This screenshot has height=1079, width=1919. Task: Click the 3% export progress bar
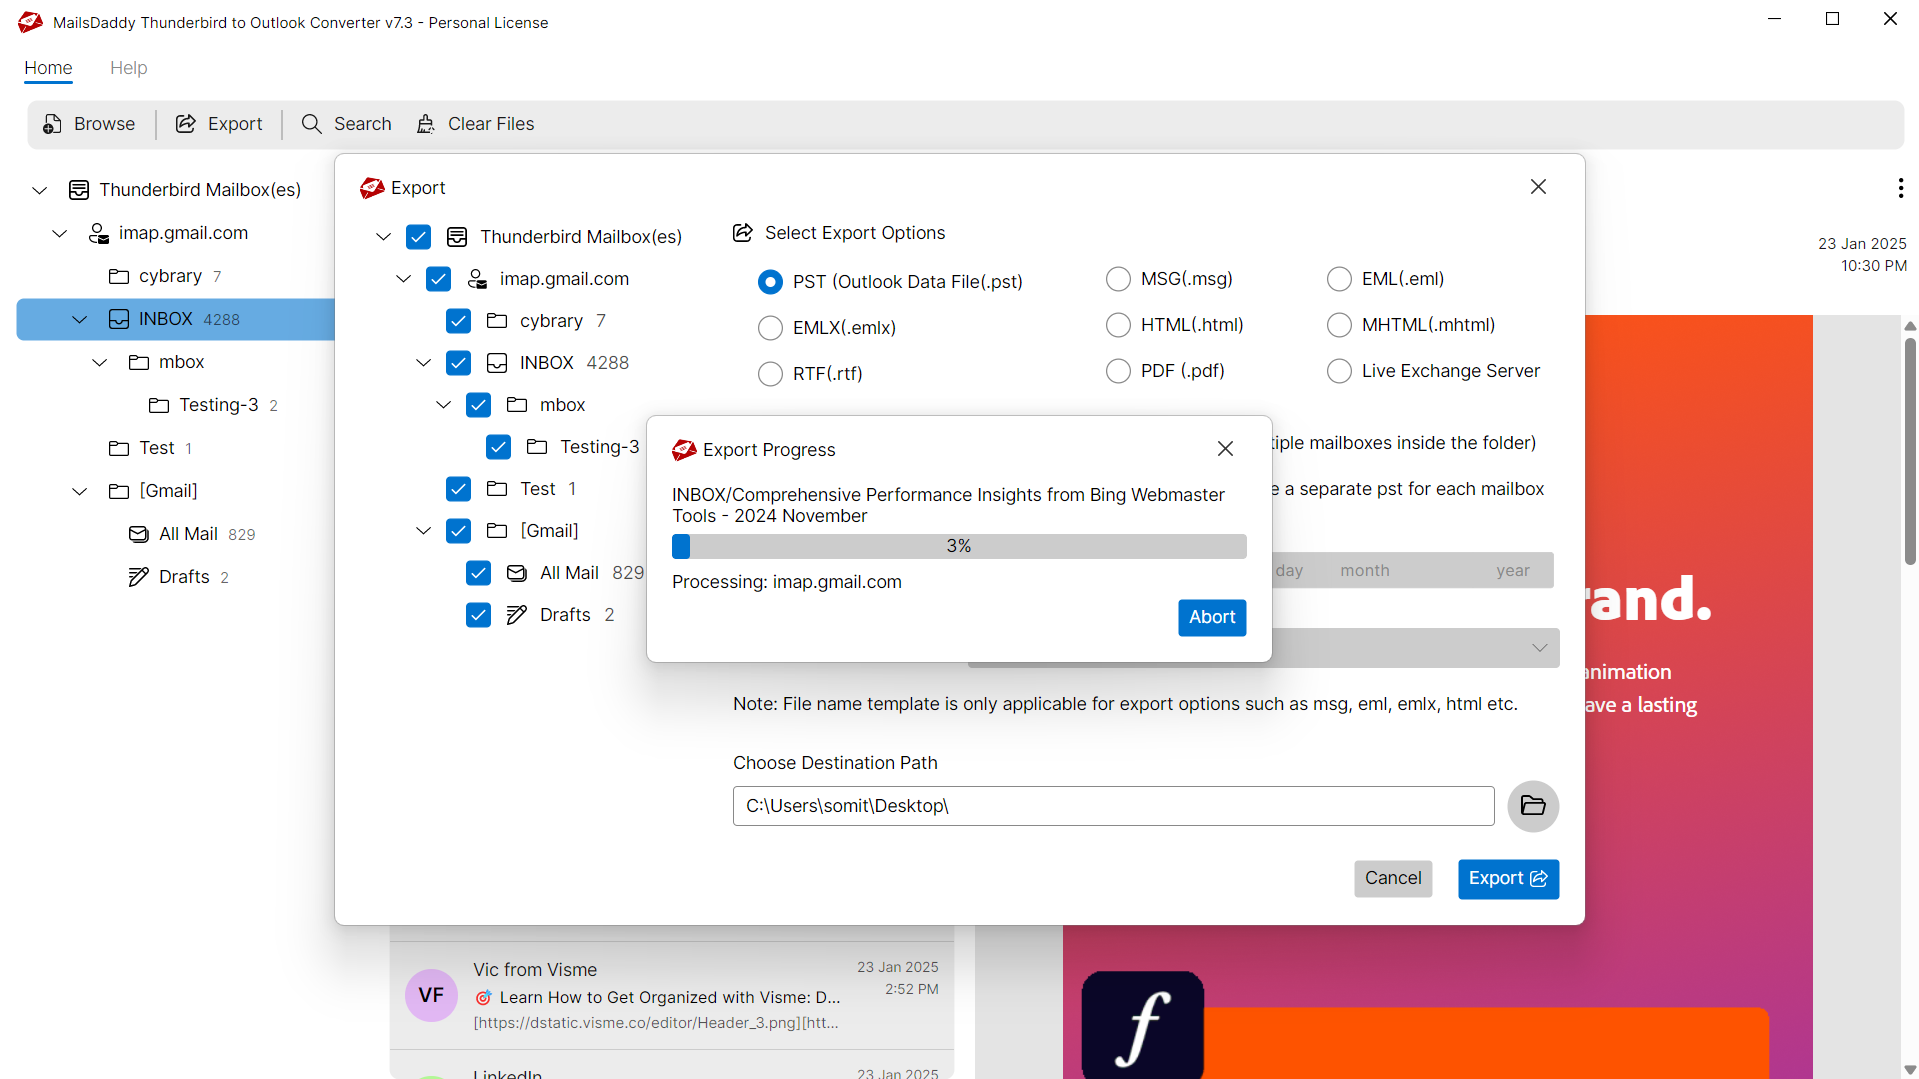(x=959, y=546)
